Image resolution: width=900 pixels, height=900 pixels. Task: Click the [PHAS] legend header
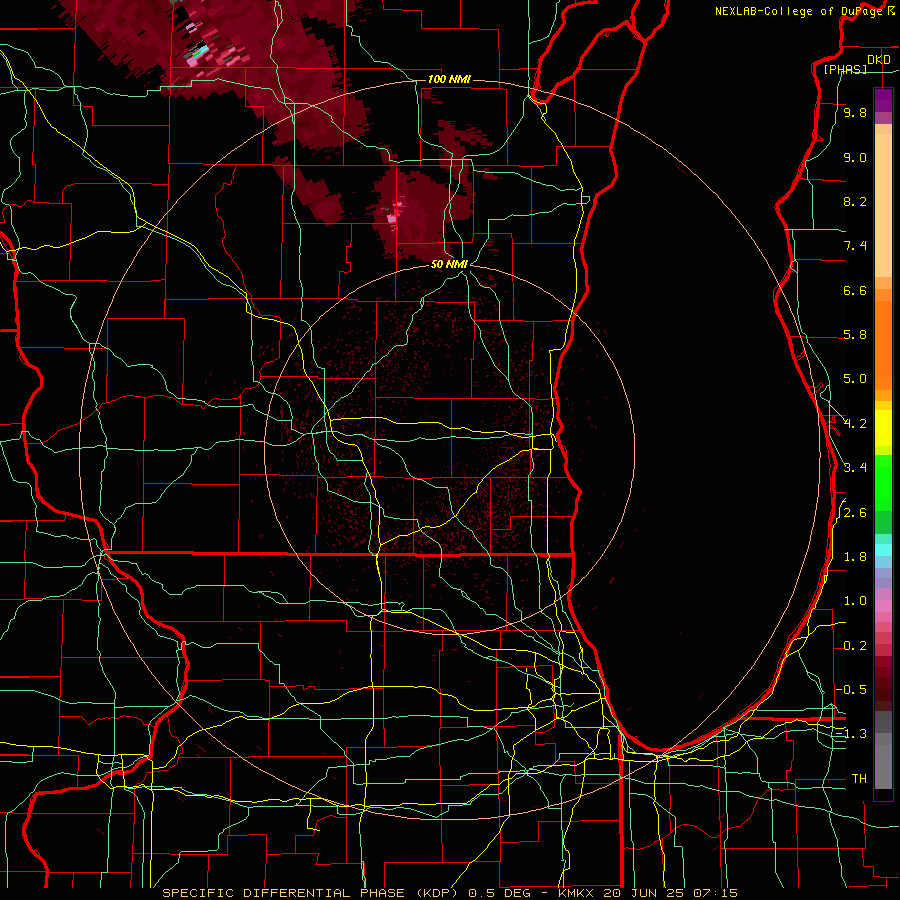(845, 69)
